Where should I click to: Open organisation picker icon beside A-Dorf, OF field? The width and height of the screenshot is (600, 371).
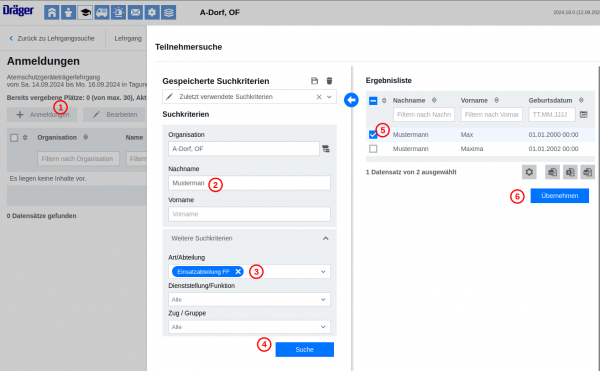tap(326, 149)
